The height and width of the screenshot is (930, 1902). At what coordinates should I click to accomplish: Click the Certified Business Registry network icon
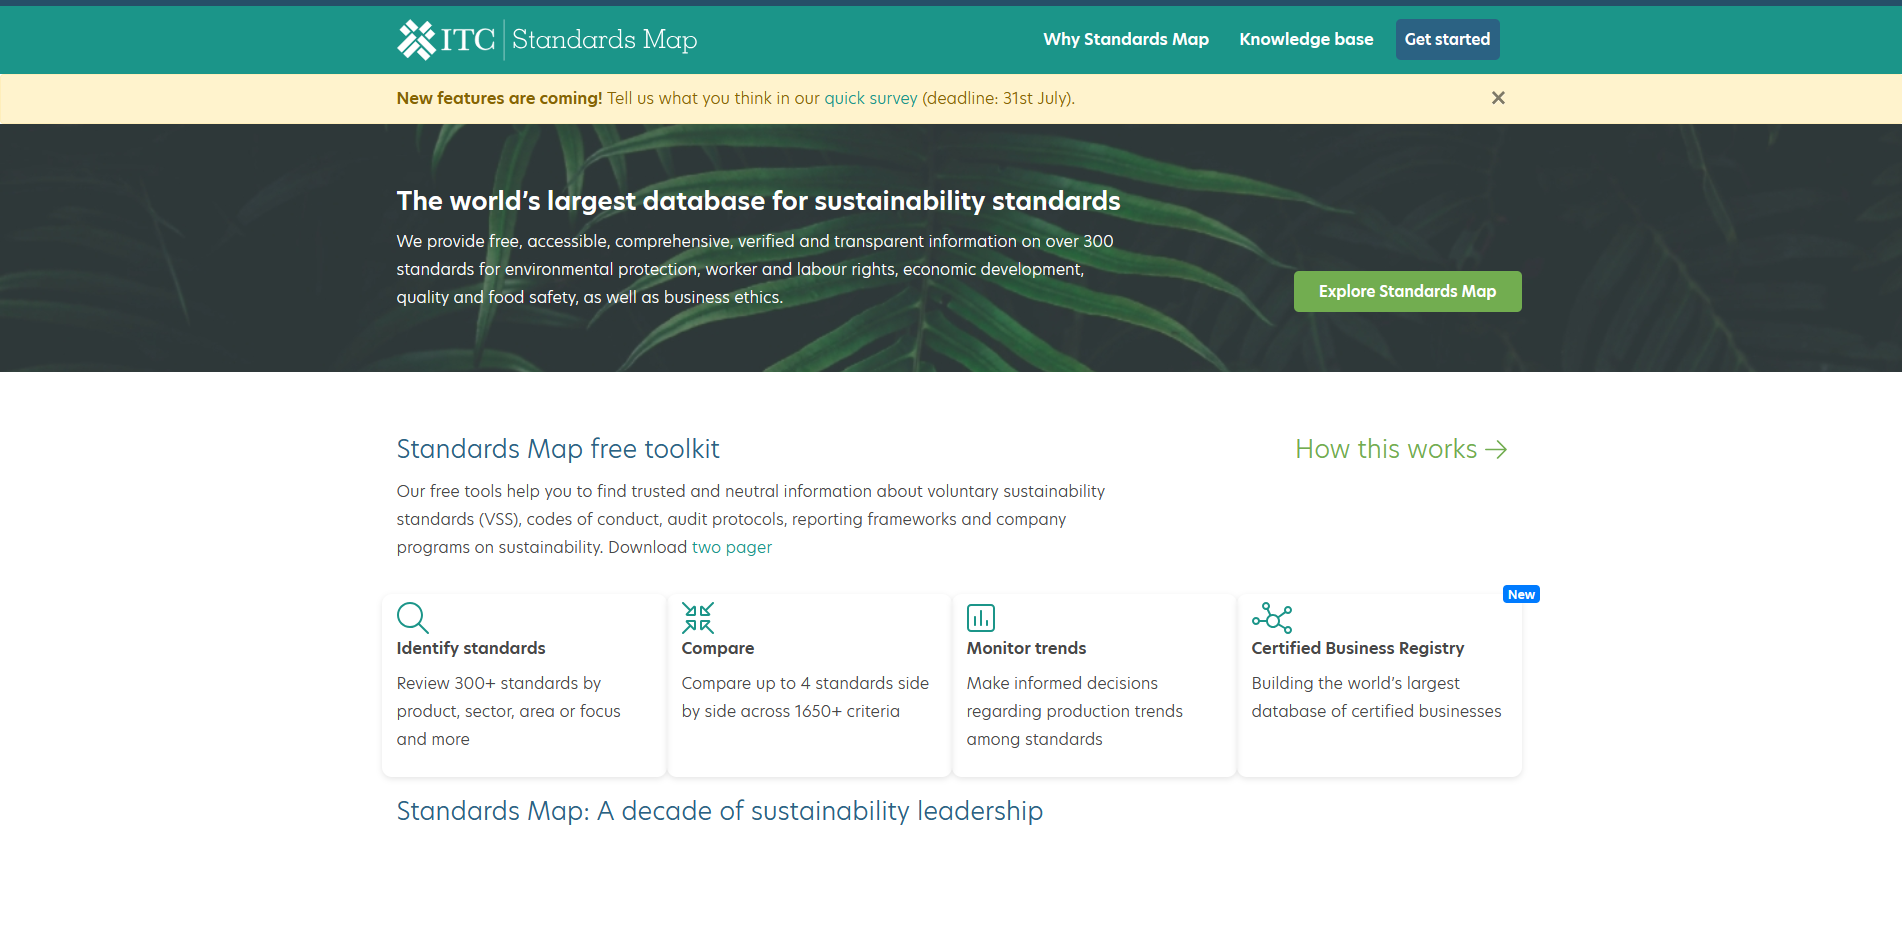coord(1272,617)
